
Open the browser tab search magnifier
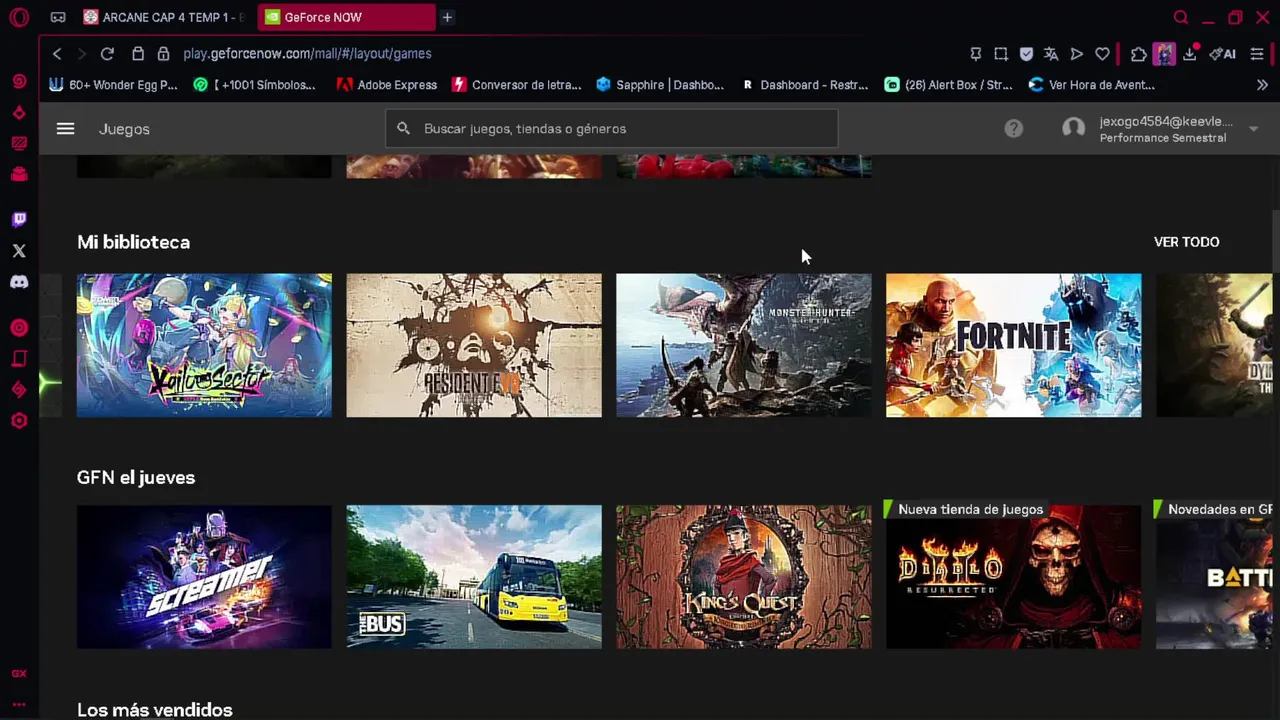pyautogui.click(x=1181, y=17)
